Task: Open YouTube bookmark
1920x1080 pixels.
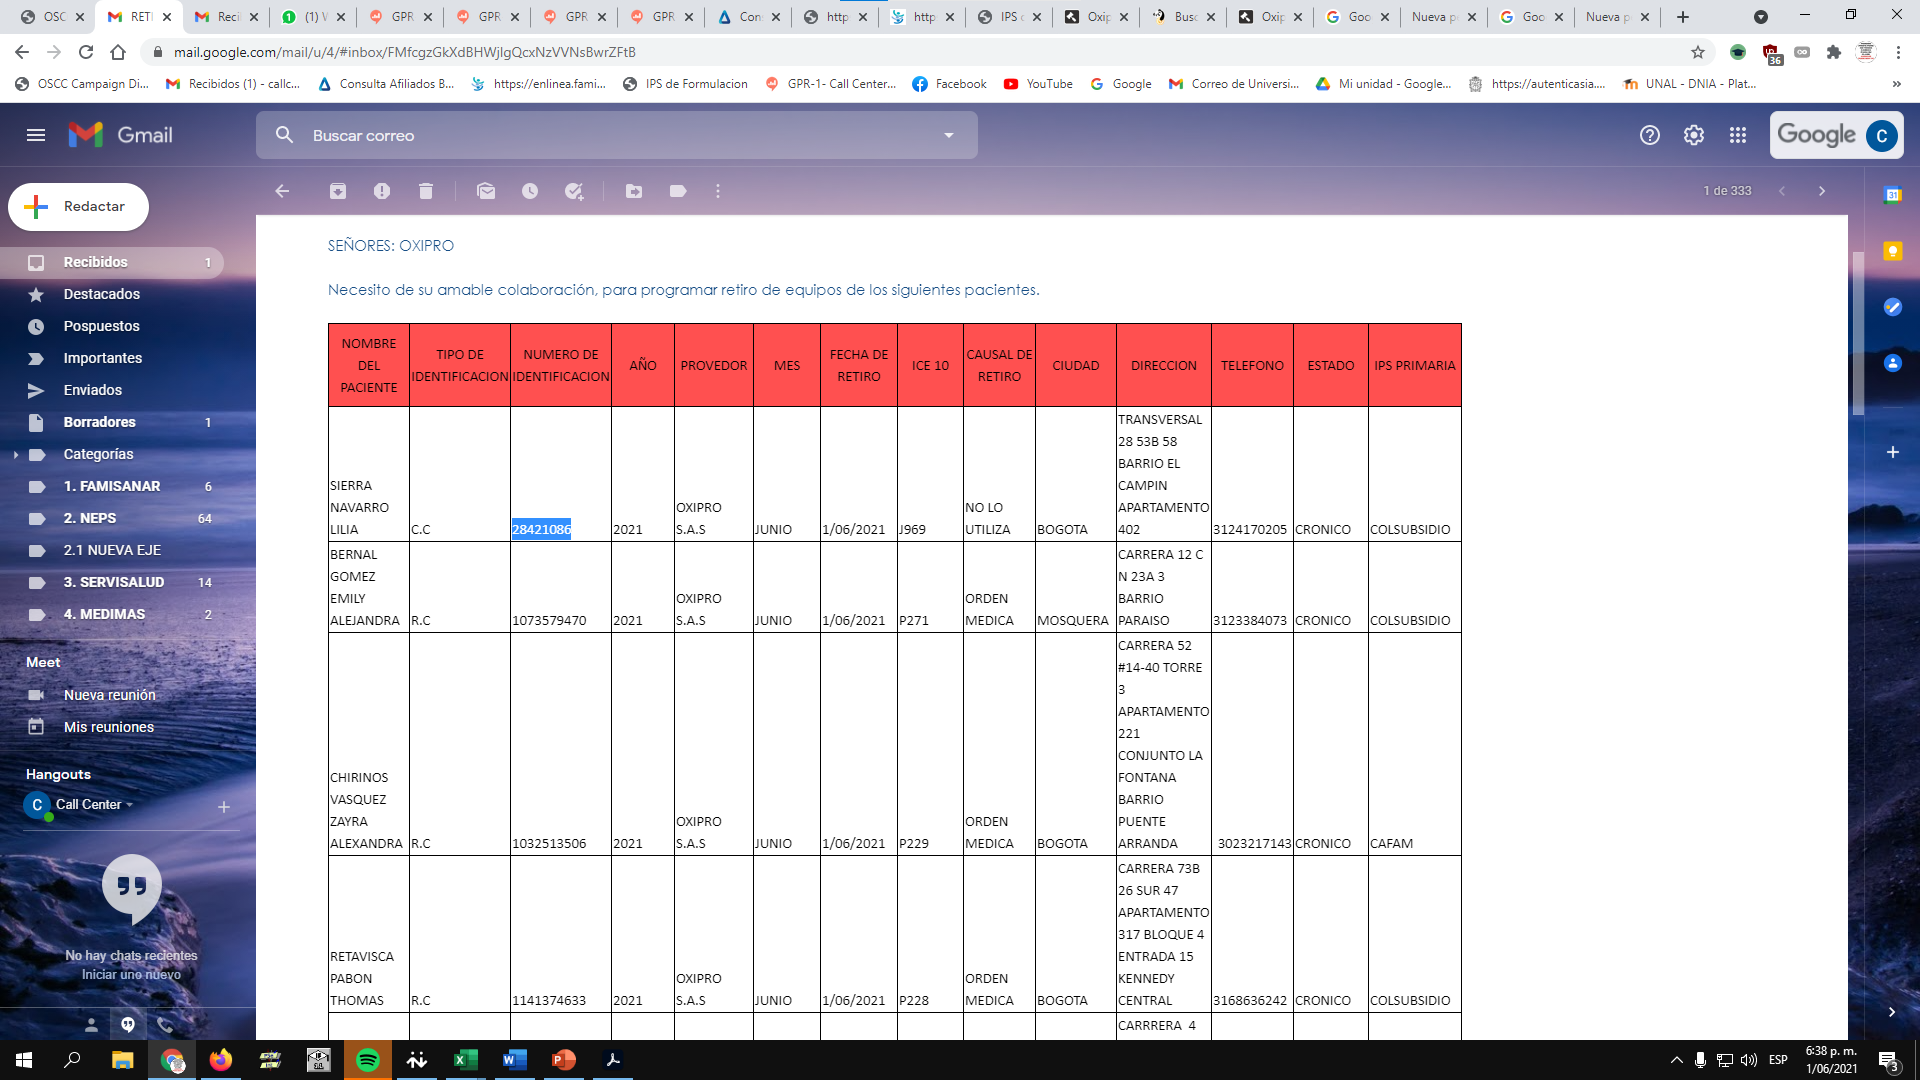Action: click(x=1038, y=84)
